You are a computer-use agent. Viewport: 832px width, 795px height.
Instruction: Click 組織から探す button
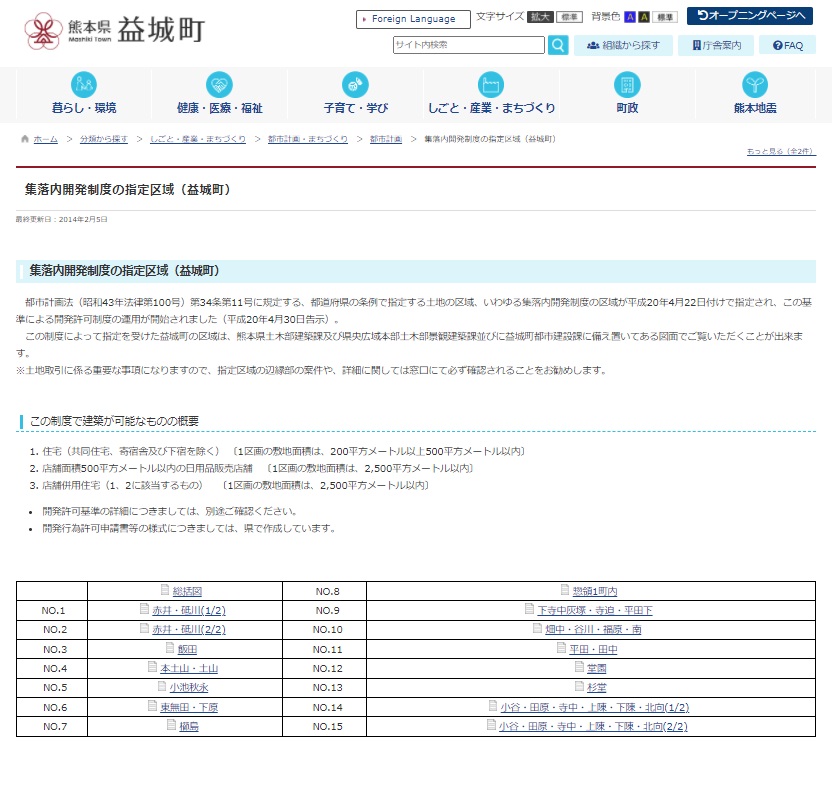[x=623, y=45]
